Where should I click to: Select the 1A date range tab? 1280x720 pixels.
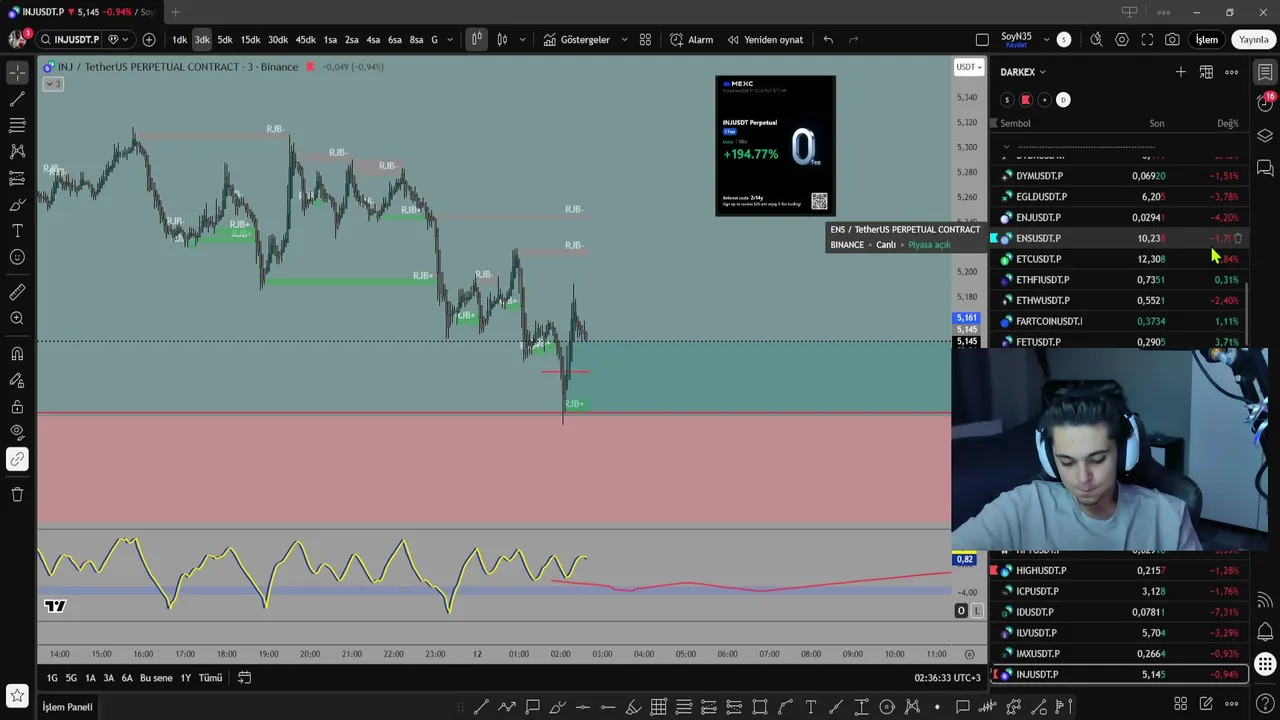90,678
